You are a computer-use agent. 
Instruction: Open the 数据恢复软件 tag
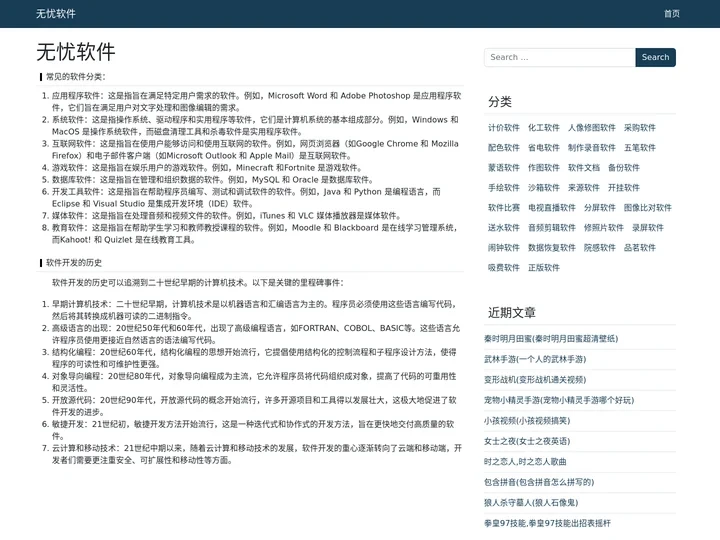(551, 248)
